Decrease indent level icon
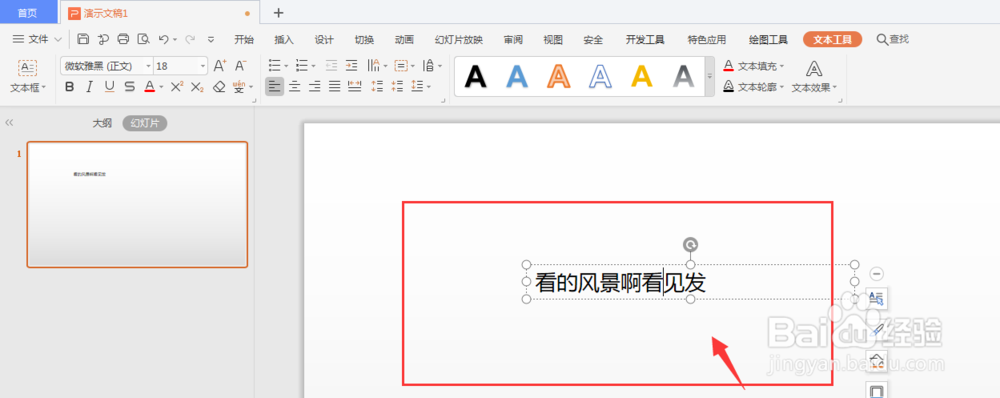1000x398 pixels. 331,66
